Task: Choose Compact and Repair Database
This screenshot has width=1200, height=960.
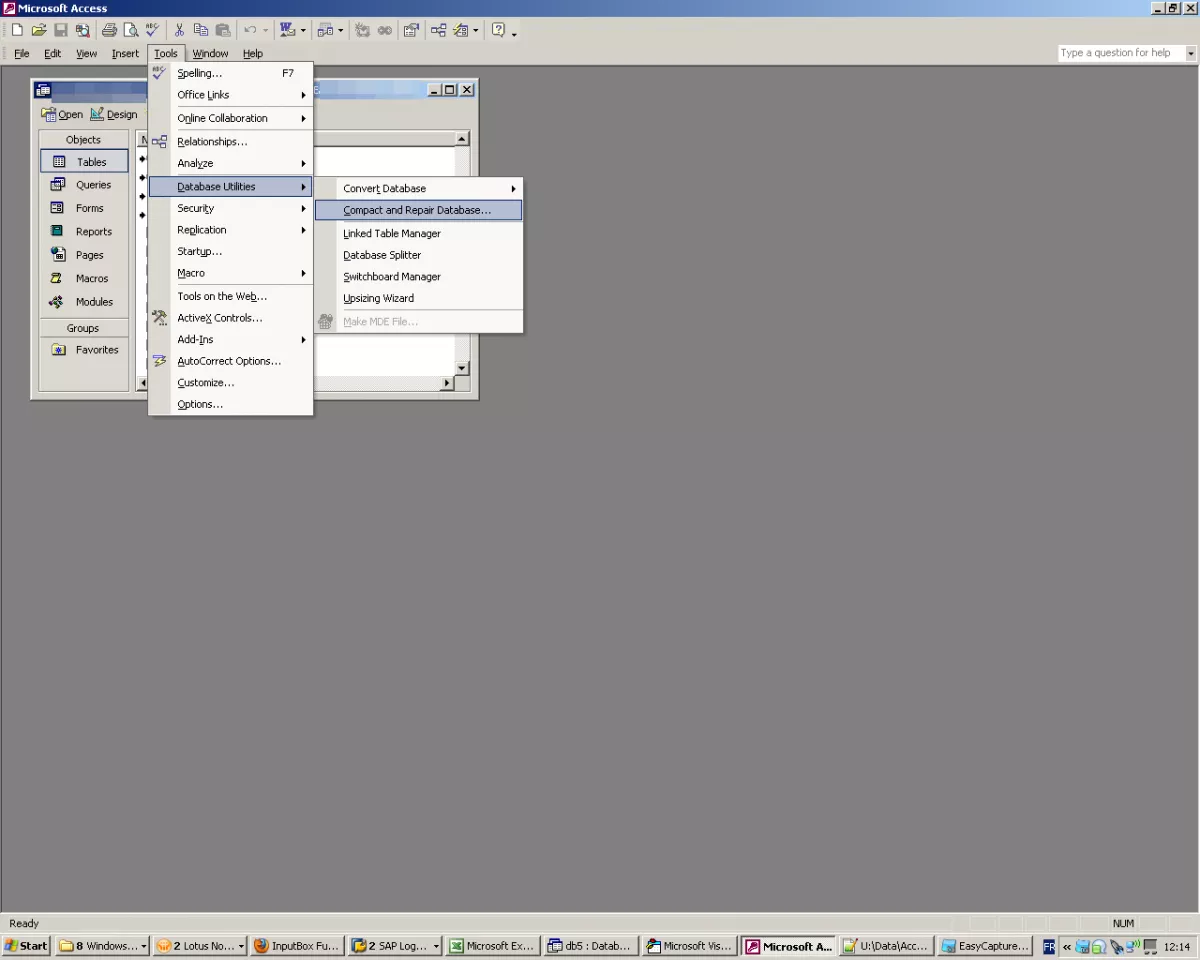Action: click(418, 211)
